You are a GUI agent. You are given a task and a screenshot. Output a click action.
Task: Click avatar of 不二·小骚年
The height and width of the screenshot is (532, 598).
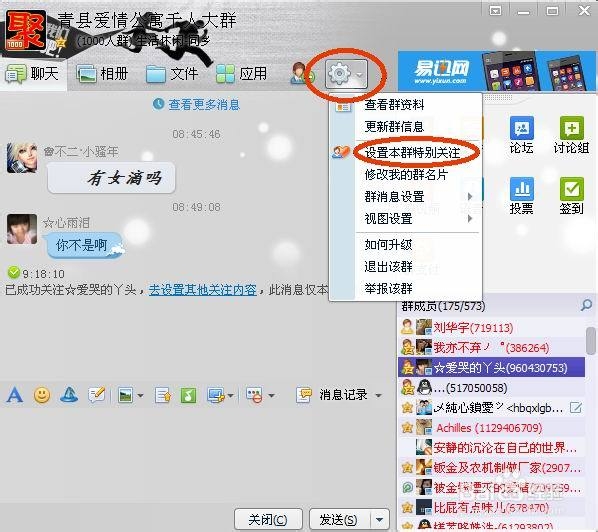point(22,158)
